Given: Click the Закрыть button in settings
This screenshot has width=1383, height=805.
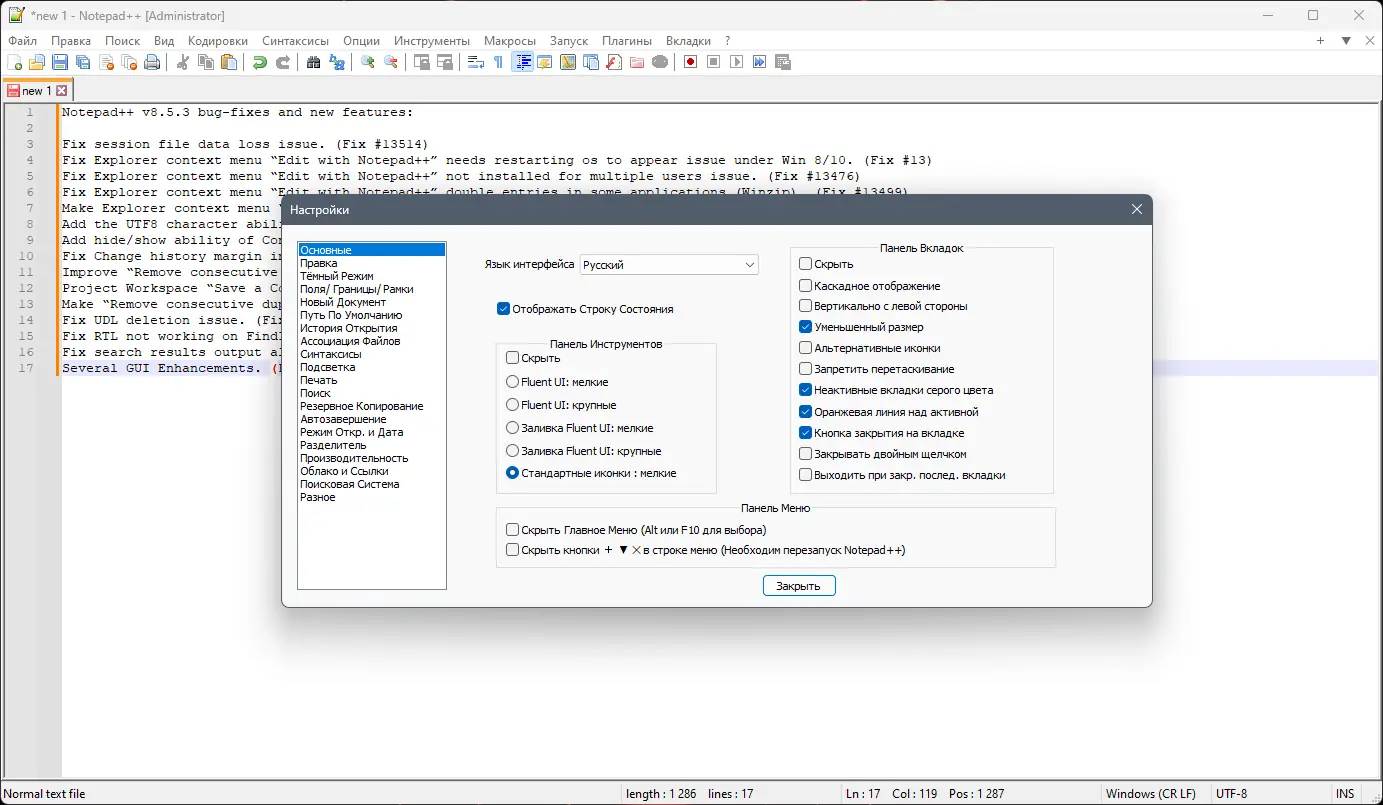Looking at the screenshot, I should pyautogui.click(x=799, y=586).
